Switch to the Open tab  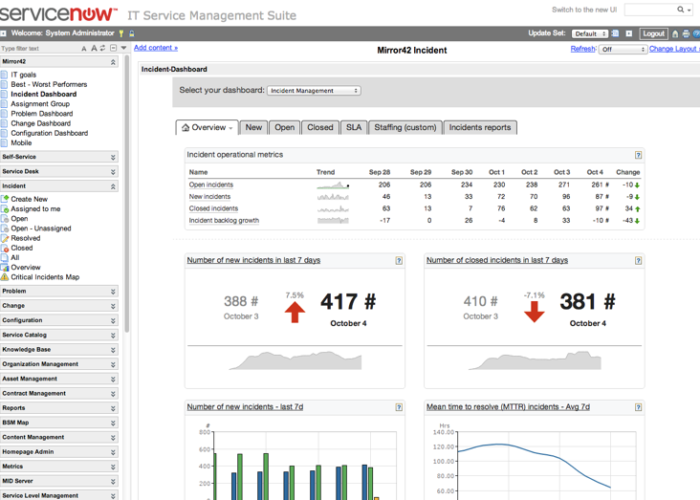point(284,128)
